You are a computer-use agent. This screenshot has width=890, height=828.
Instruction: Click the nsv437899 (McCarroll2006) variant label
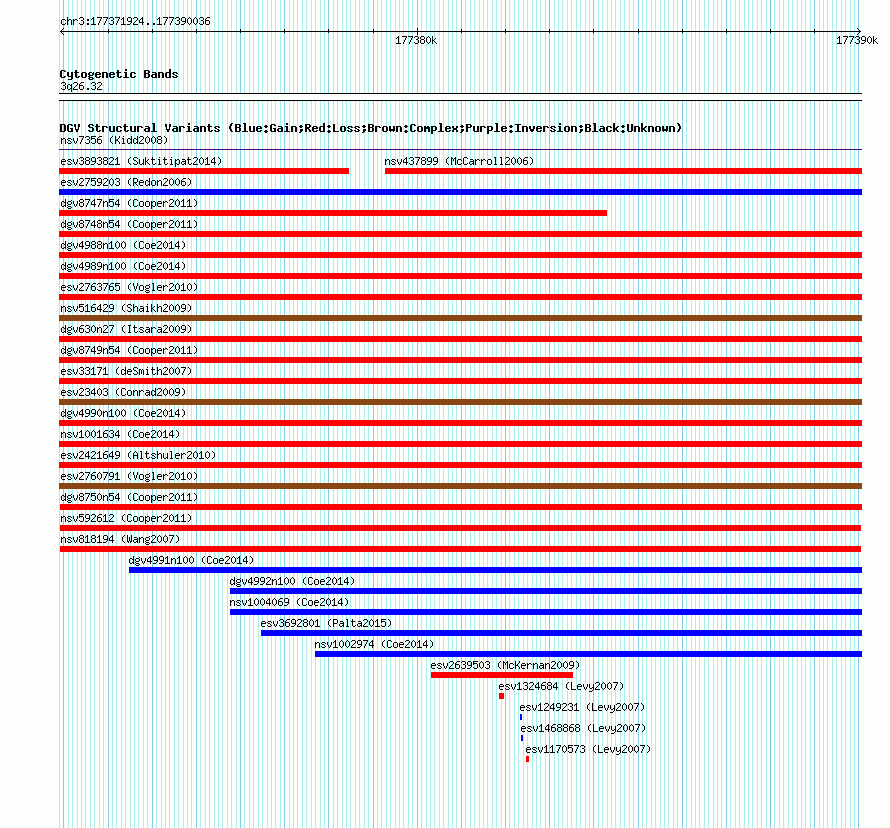click(459, 161)
